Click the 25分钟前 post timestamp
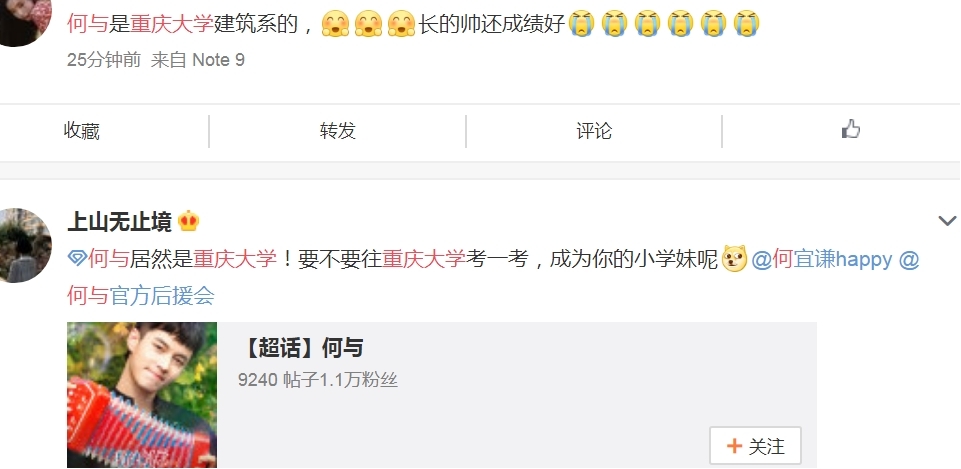The height and width of the screenshot is (469, 961). click(x=104, y=60)
